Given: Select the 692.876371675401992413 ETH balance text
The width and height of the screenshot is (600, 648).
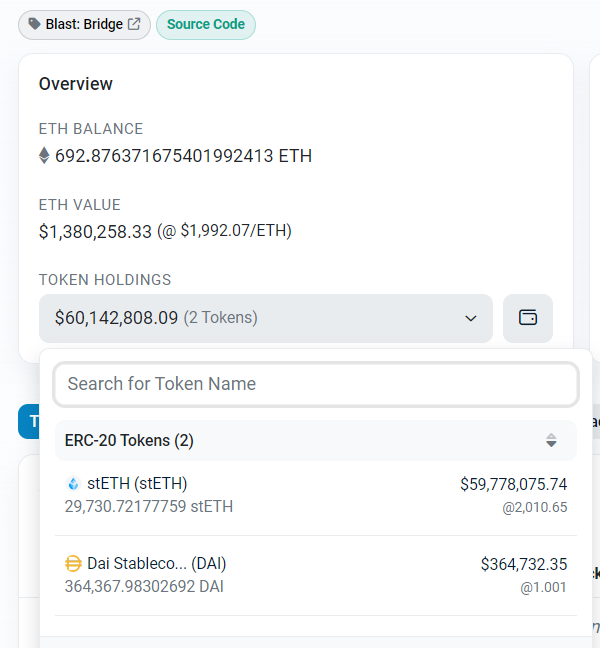Looking at the screenshot, I should coord(183,156).
